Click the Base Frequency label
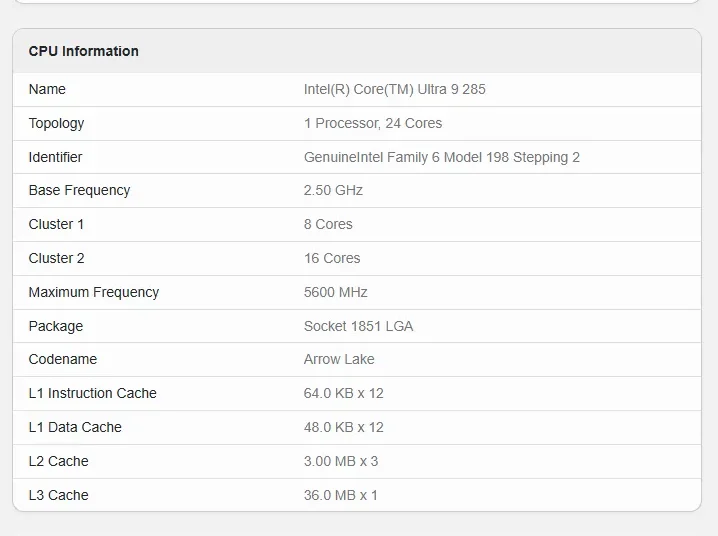Viewport: 718px width, 536px height. [79, 190]
